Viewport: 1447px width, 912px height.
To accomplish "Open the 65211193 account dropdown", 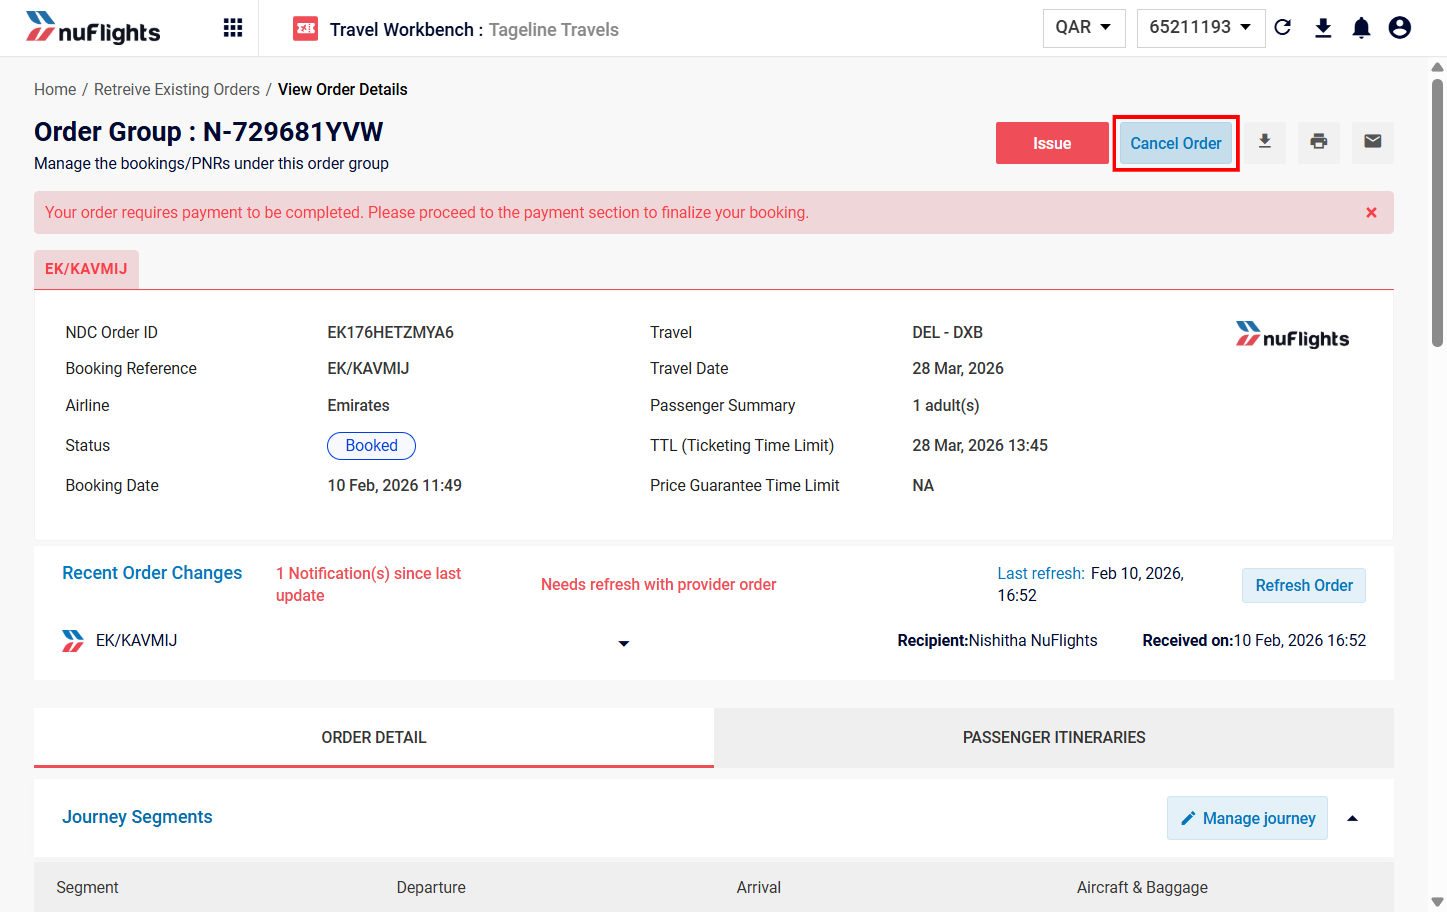I will click(x=1200, y=28).
